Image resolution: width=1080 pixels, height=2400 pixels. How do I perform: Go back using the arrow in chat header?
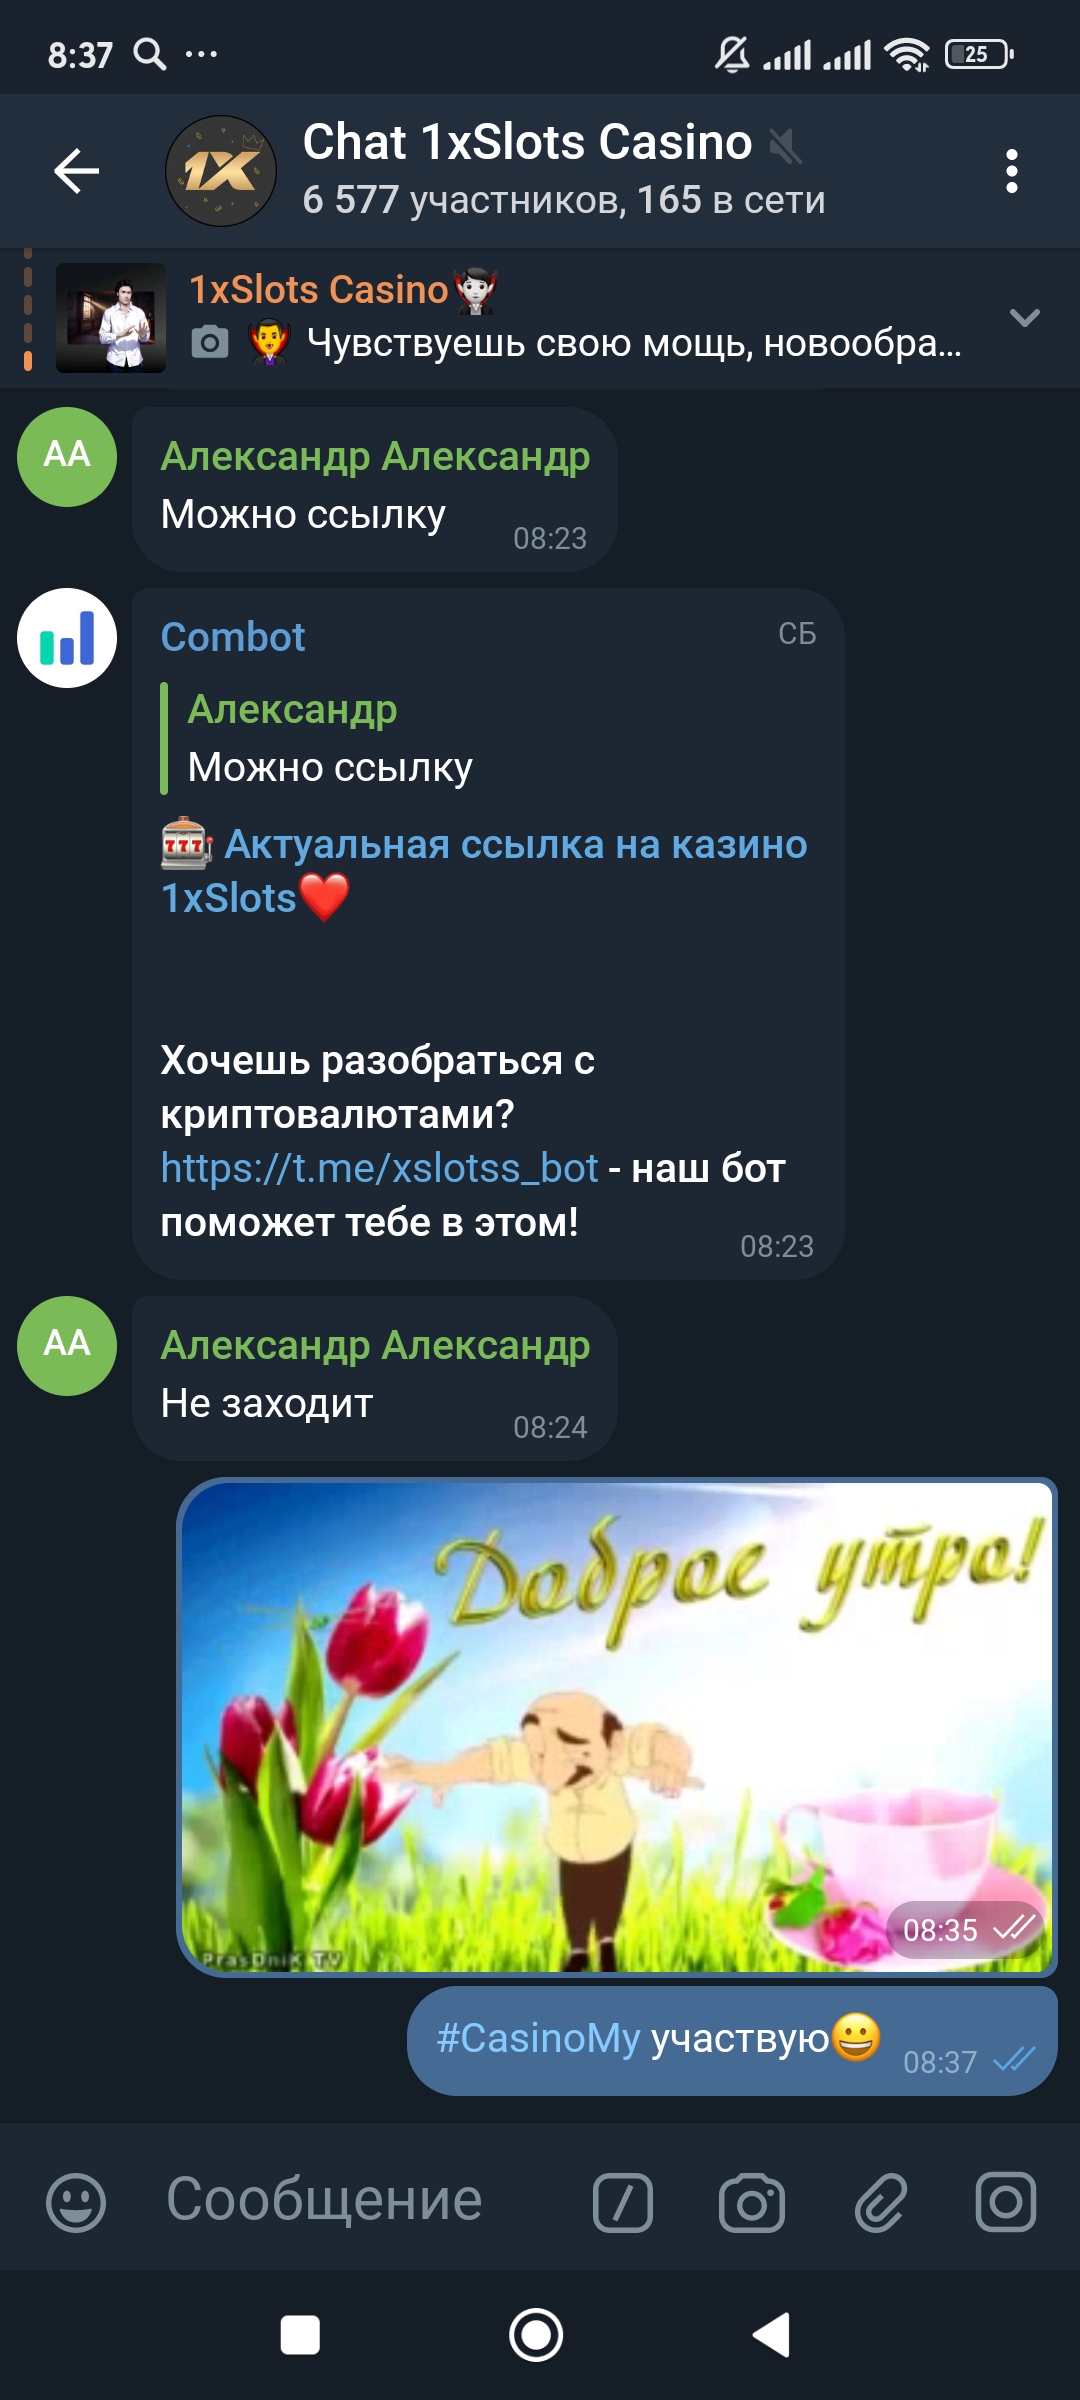pos(77,171)
